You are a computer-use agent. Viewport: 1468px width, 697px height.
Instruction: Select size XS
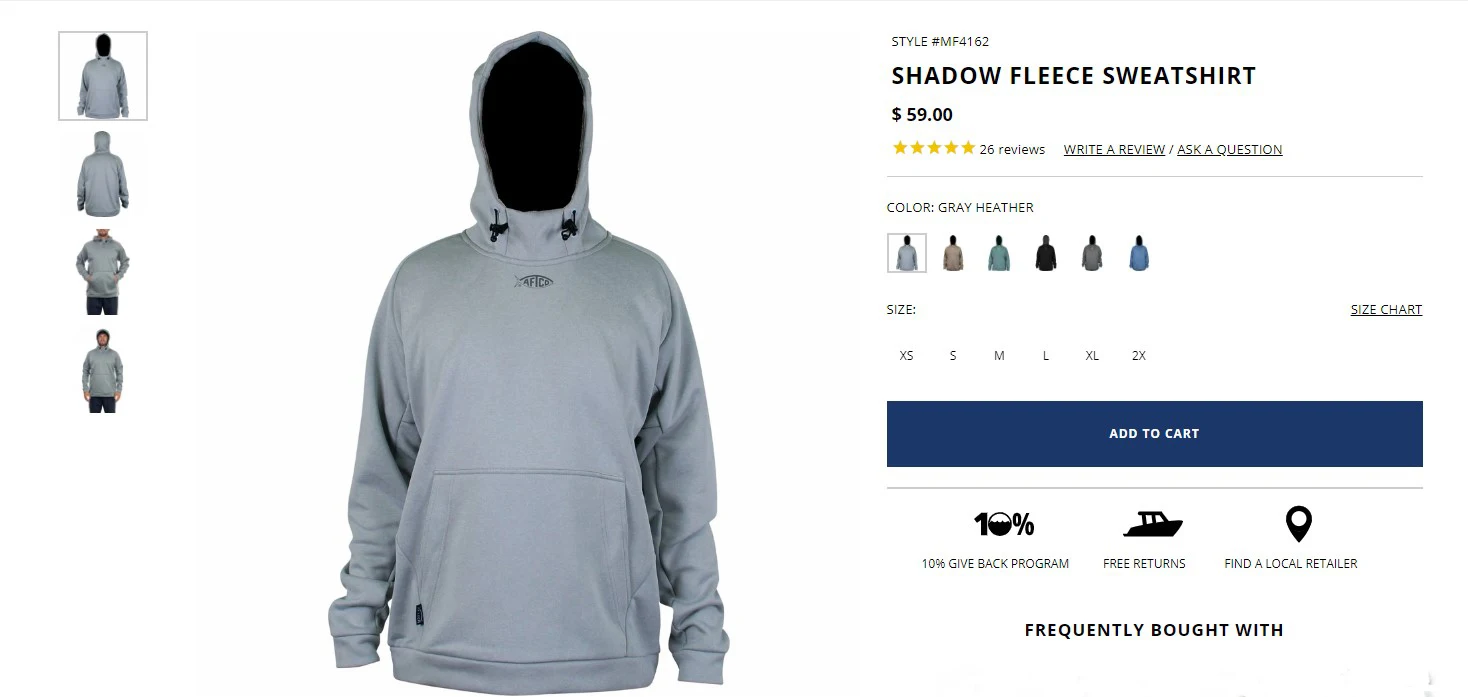point(906,356)
